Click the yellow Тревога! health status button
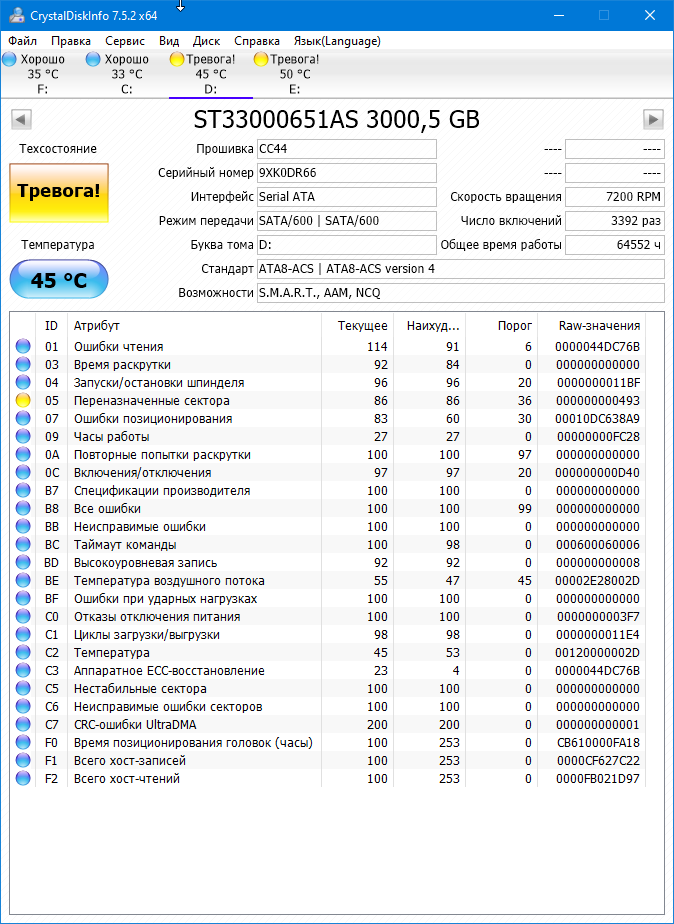The image size is (674, 924). click(x=58, y=191)
